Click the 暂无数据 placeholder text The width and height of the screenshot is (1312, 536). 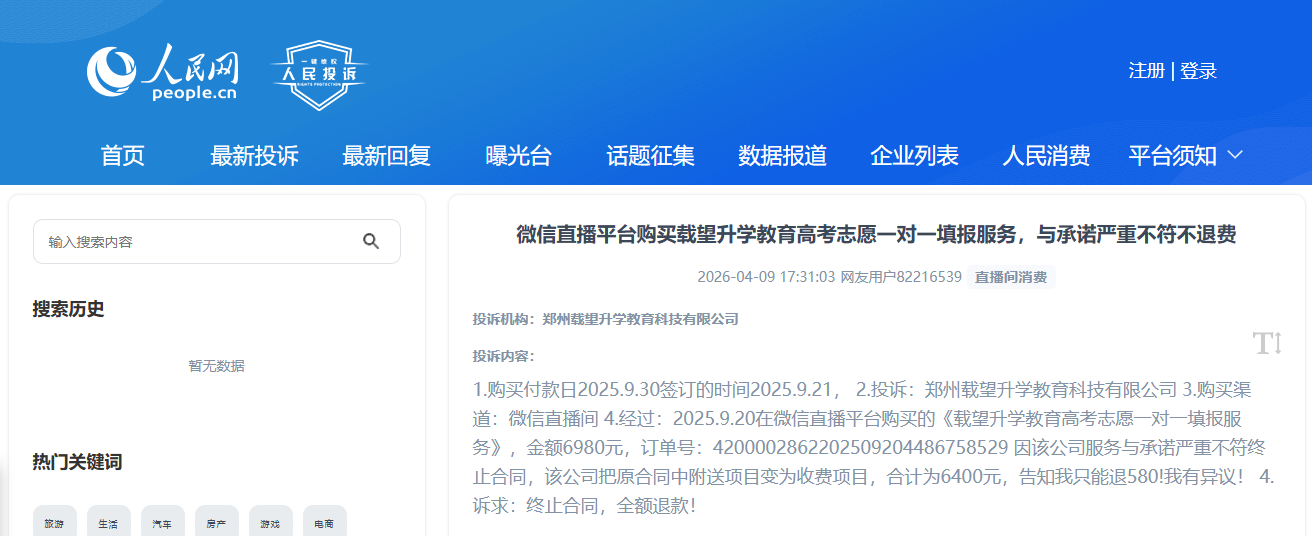pos(216,366)
